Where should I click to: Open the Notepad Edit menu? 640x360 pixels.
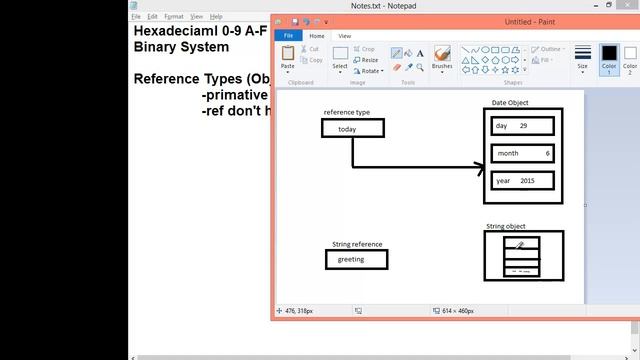[x=152, y=17]
